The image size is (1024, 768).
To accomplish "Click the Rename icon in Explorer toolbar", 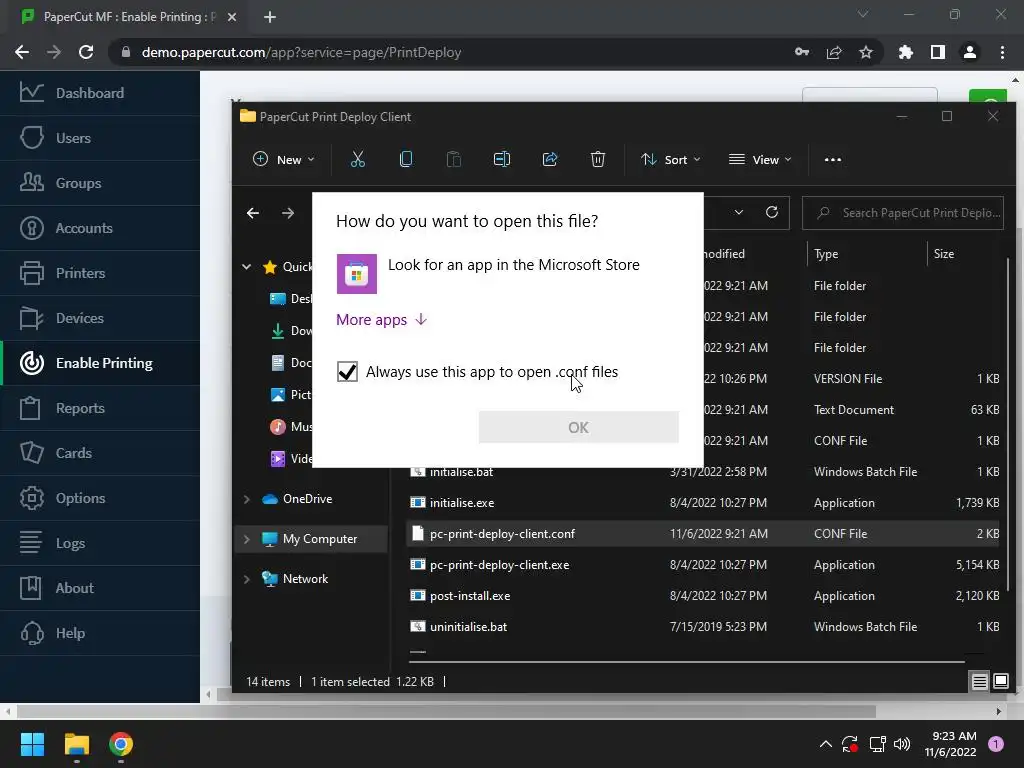I will tap(502, 159).
